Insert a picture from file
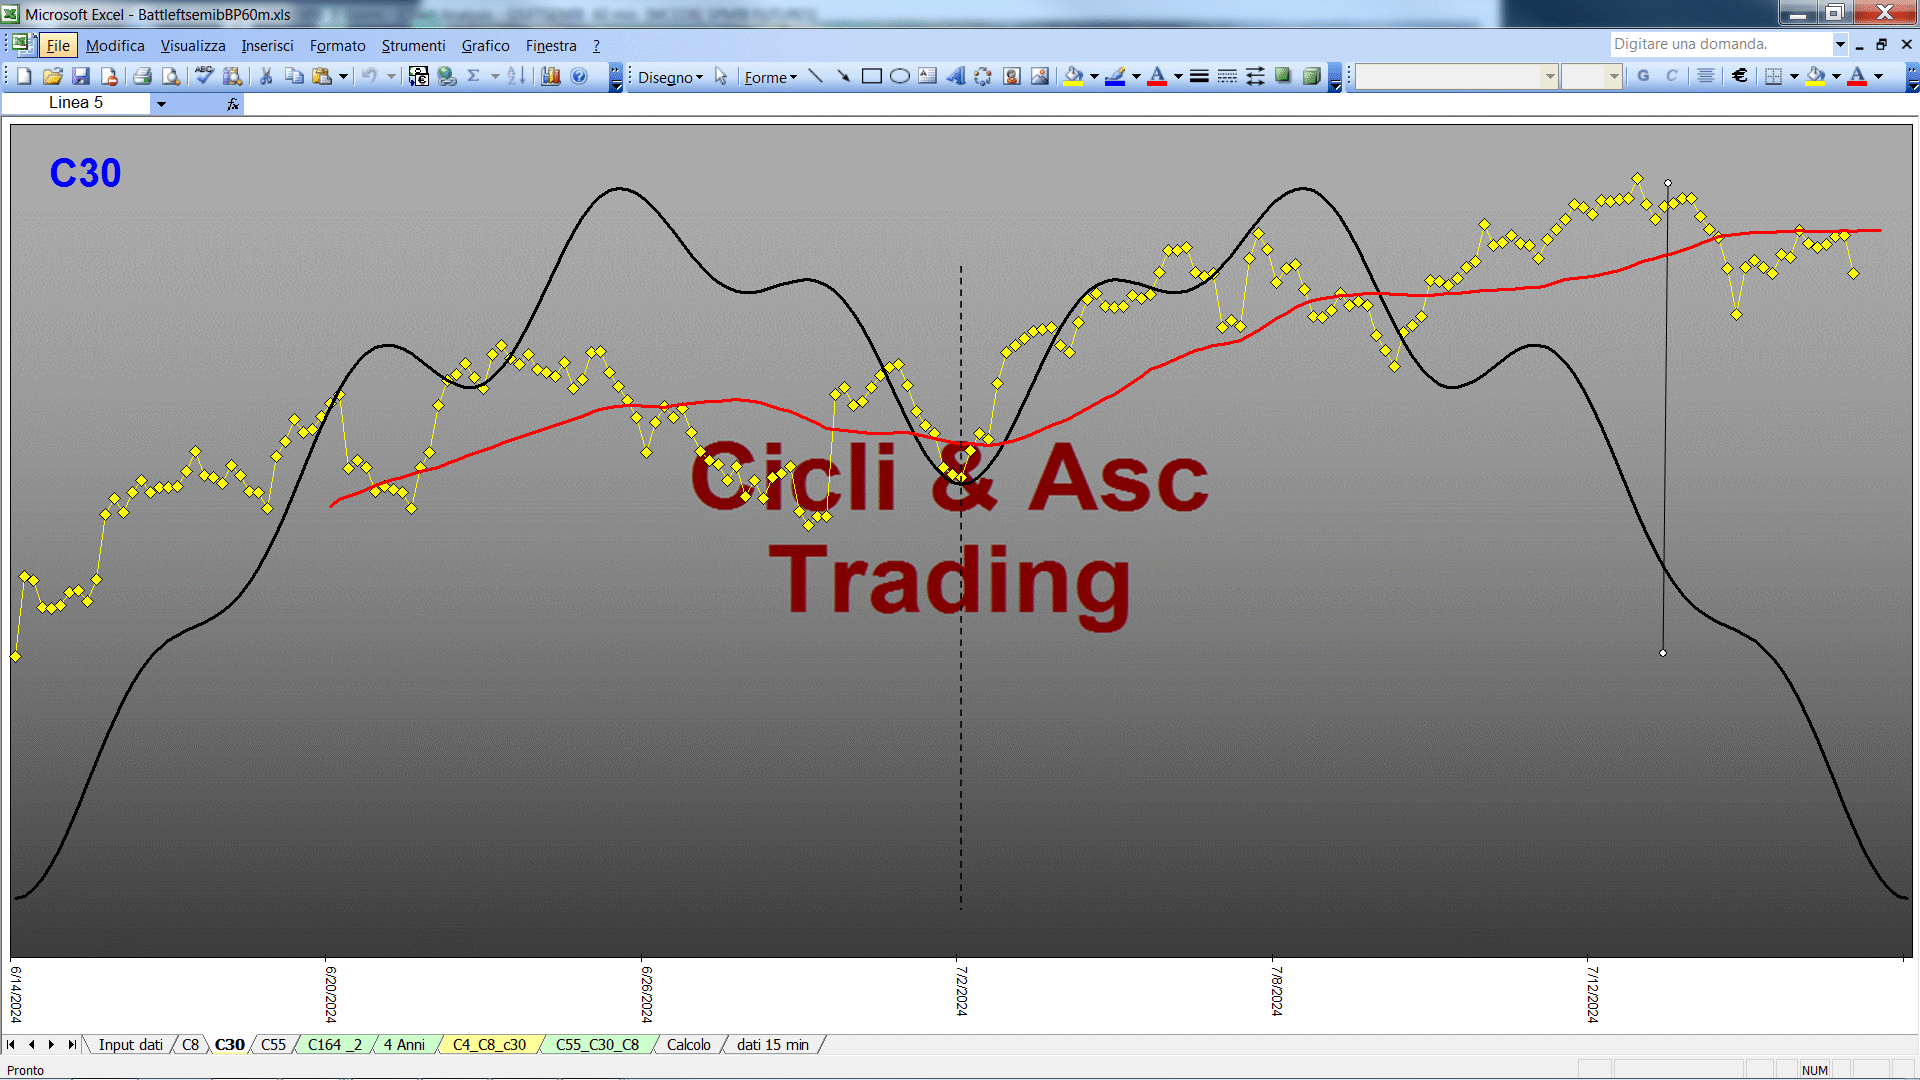The height and width of the screenshot is (1080, 1920). (1040, 76)
